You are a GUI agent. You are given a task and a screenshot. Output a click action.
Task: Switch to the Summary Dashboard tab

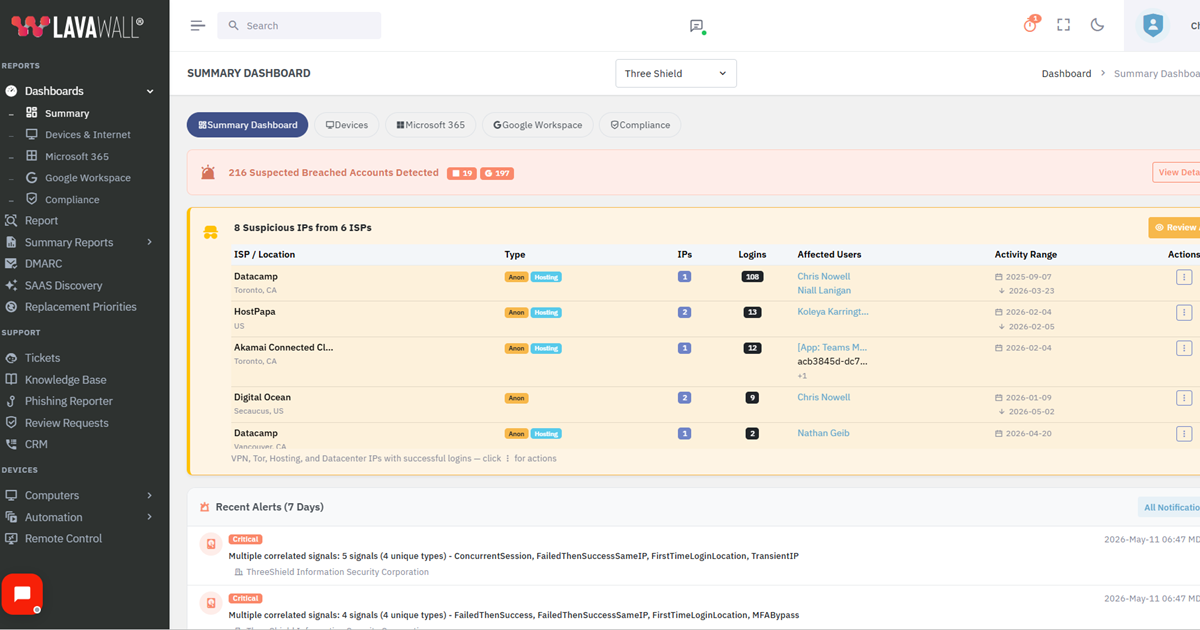pyautogui.click(x=247, y=125)
